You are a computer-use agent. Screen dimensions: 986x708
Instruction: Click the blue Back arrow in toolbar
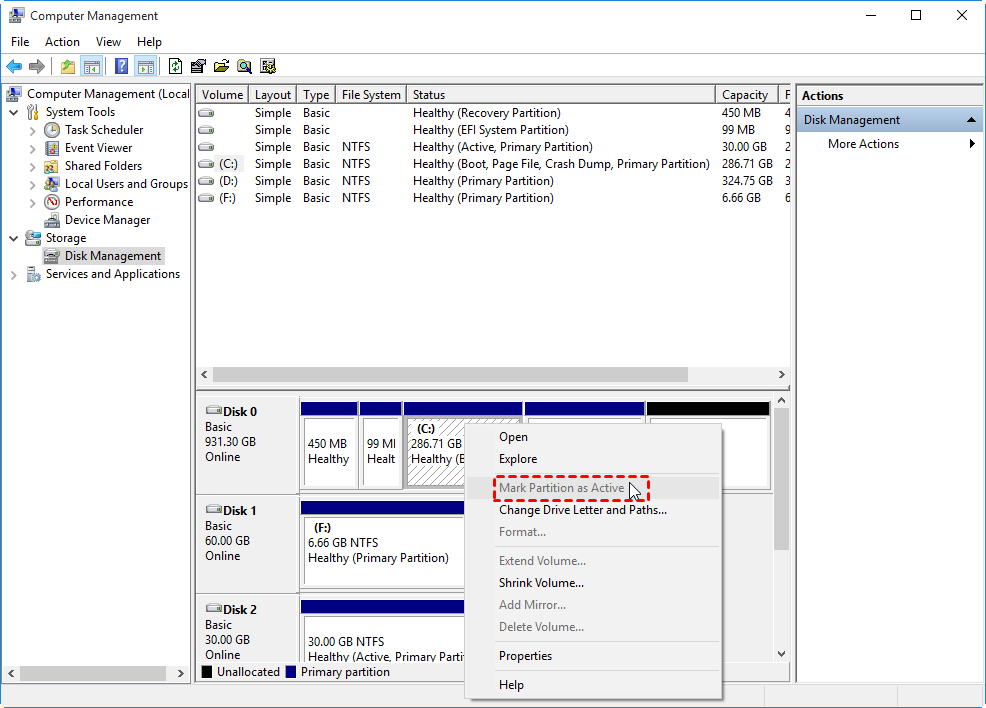tap(14, 67)
